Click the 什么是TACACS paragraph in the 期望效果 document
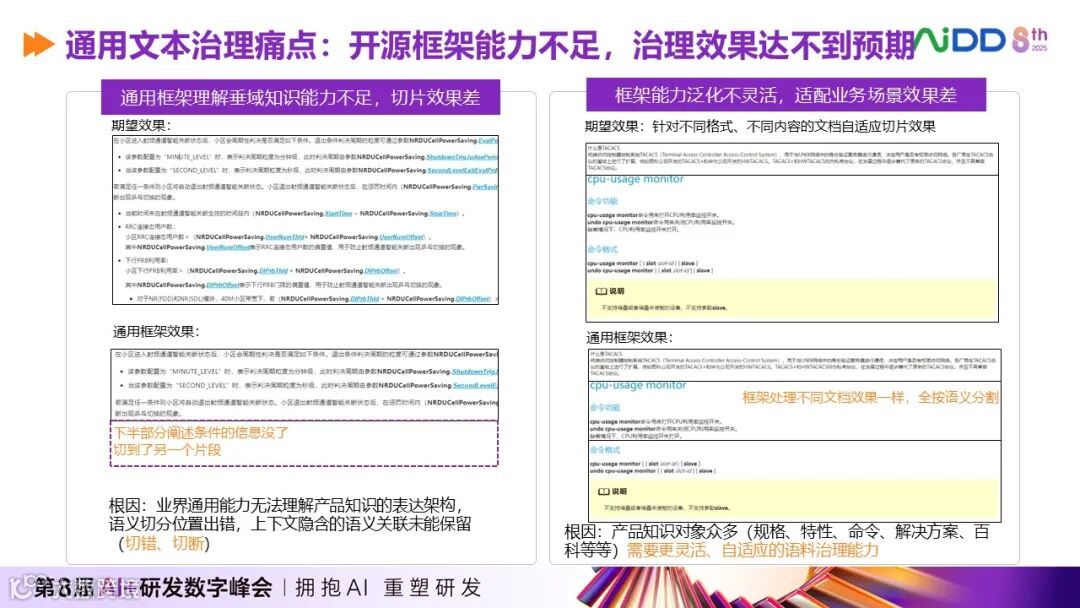 point(791,158)
